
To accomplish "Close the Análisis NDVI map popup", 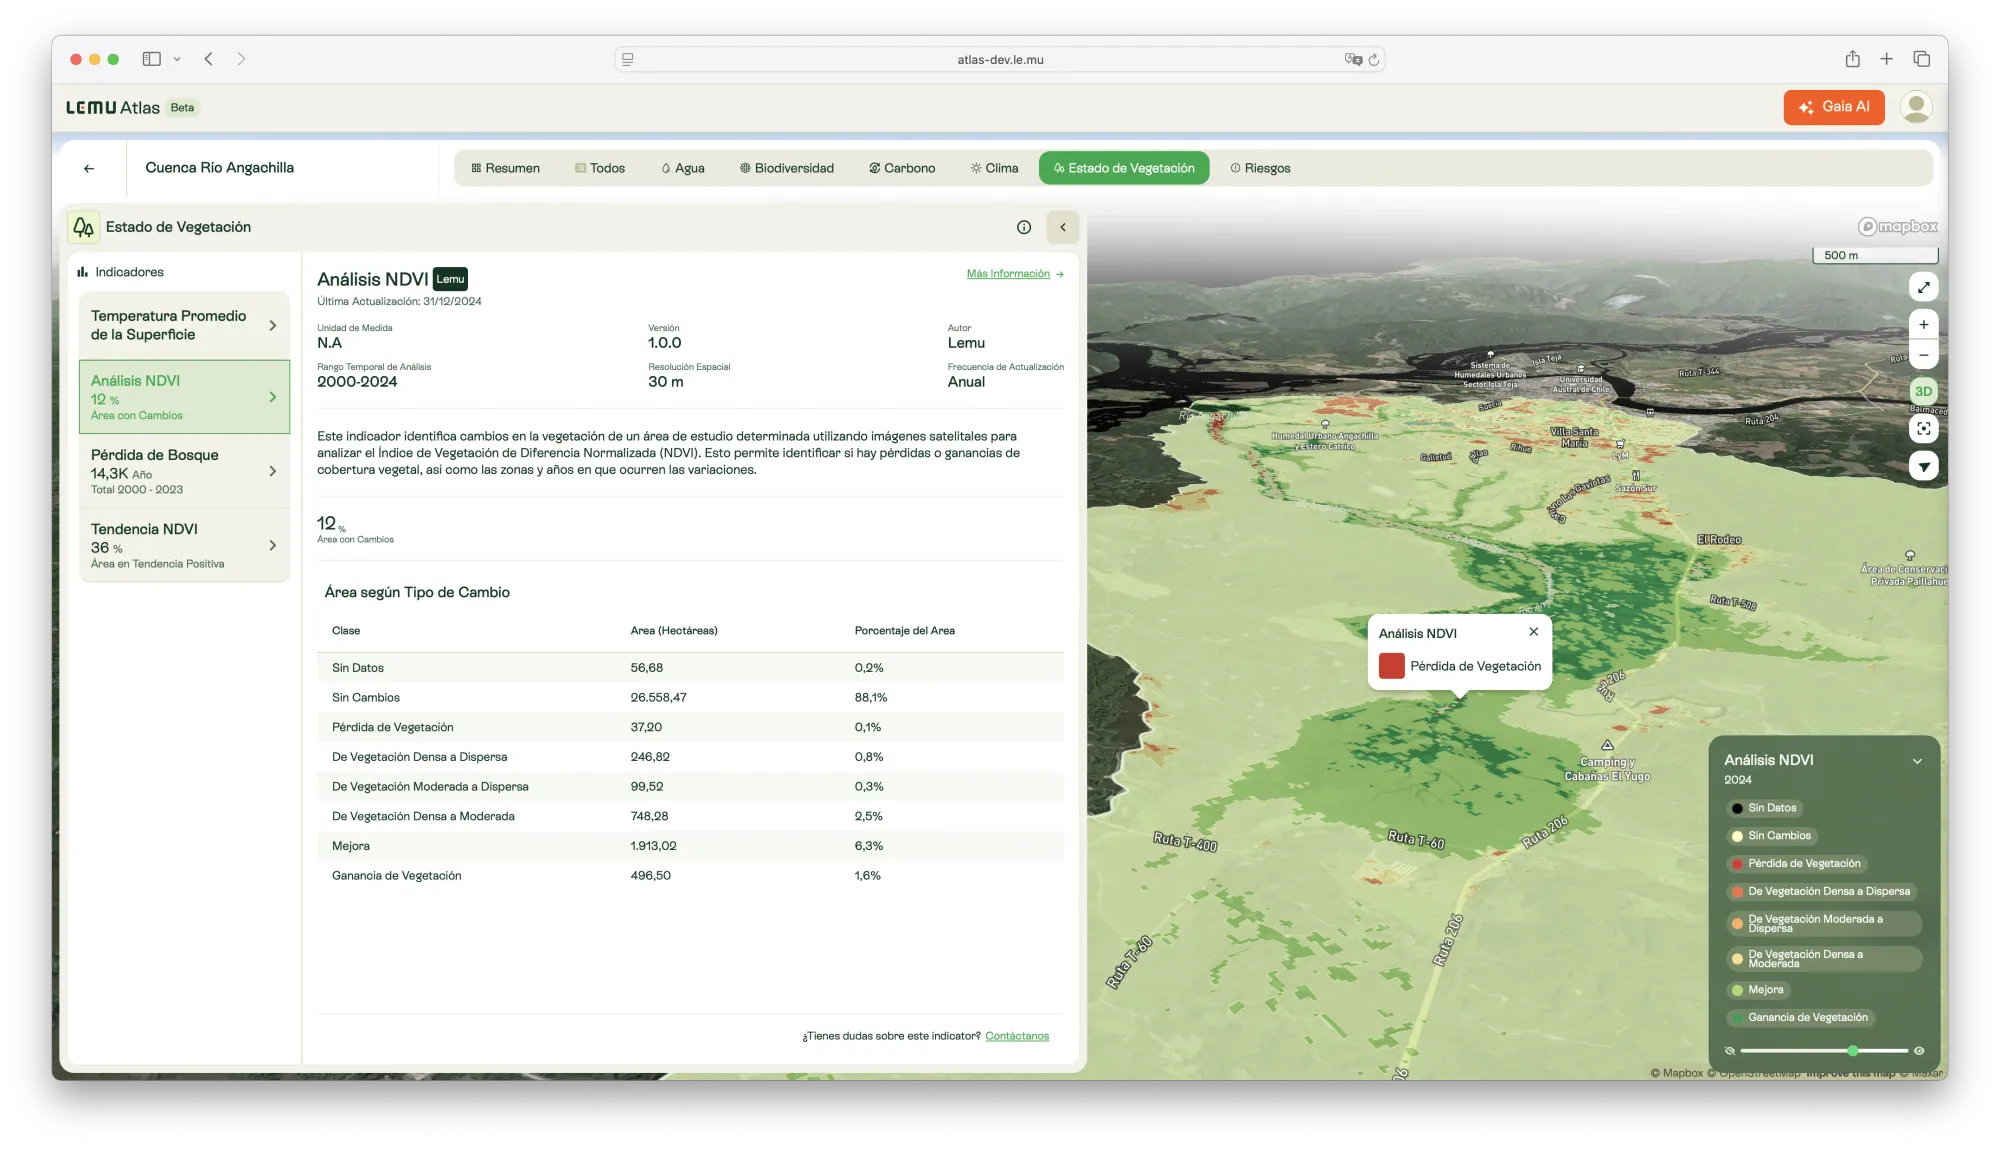I will (1533, 632).
